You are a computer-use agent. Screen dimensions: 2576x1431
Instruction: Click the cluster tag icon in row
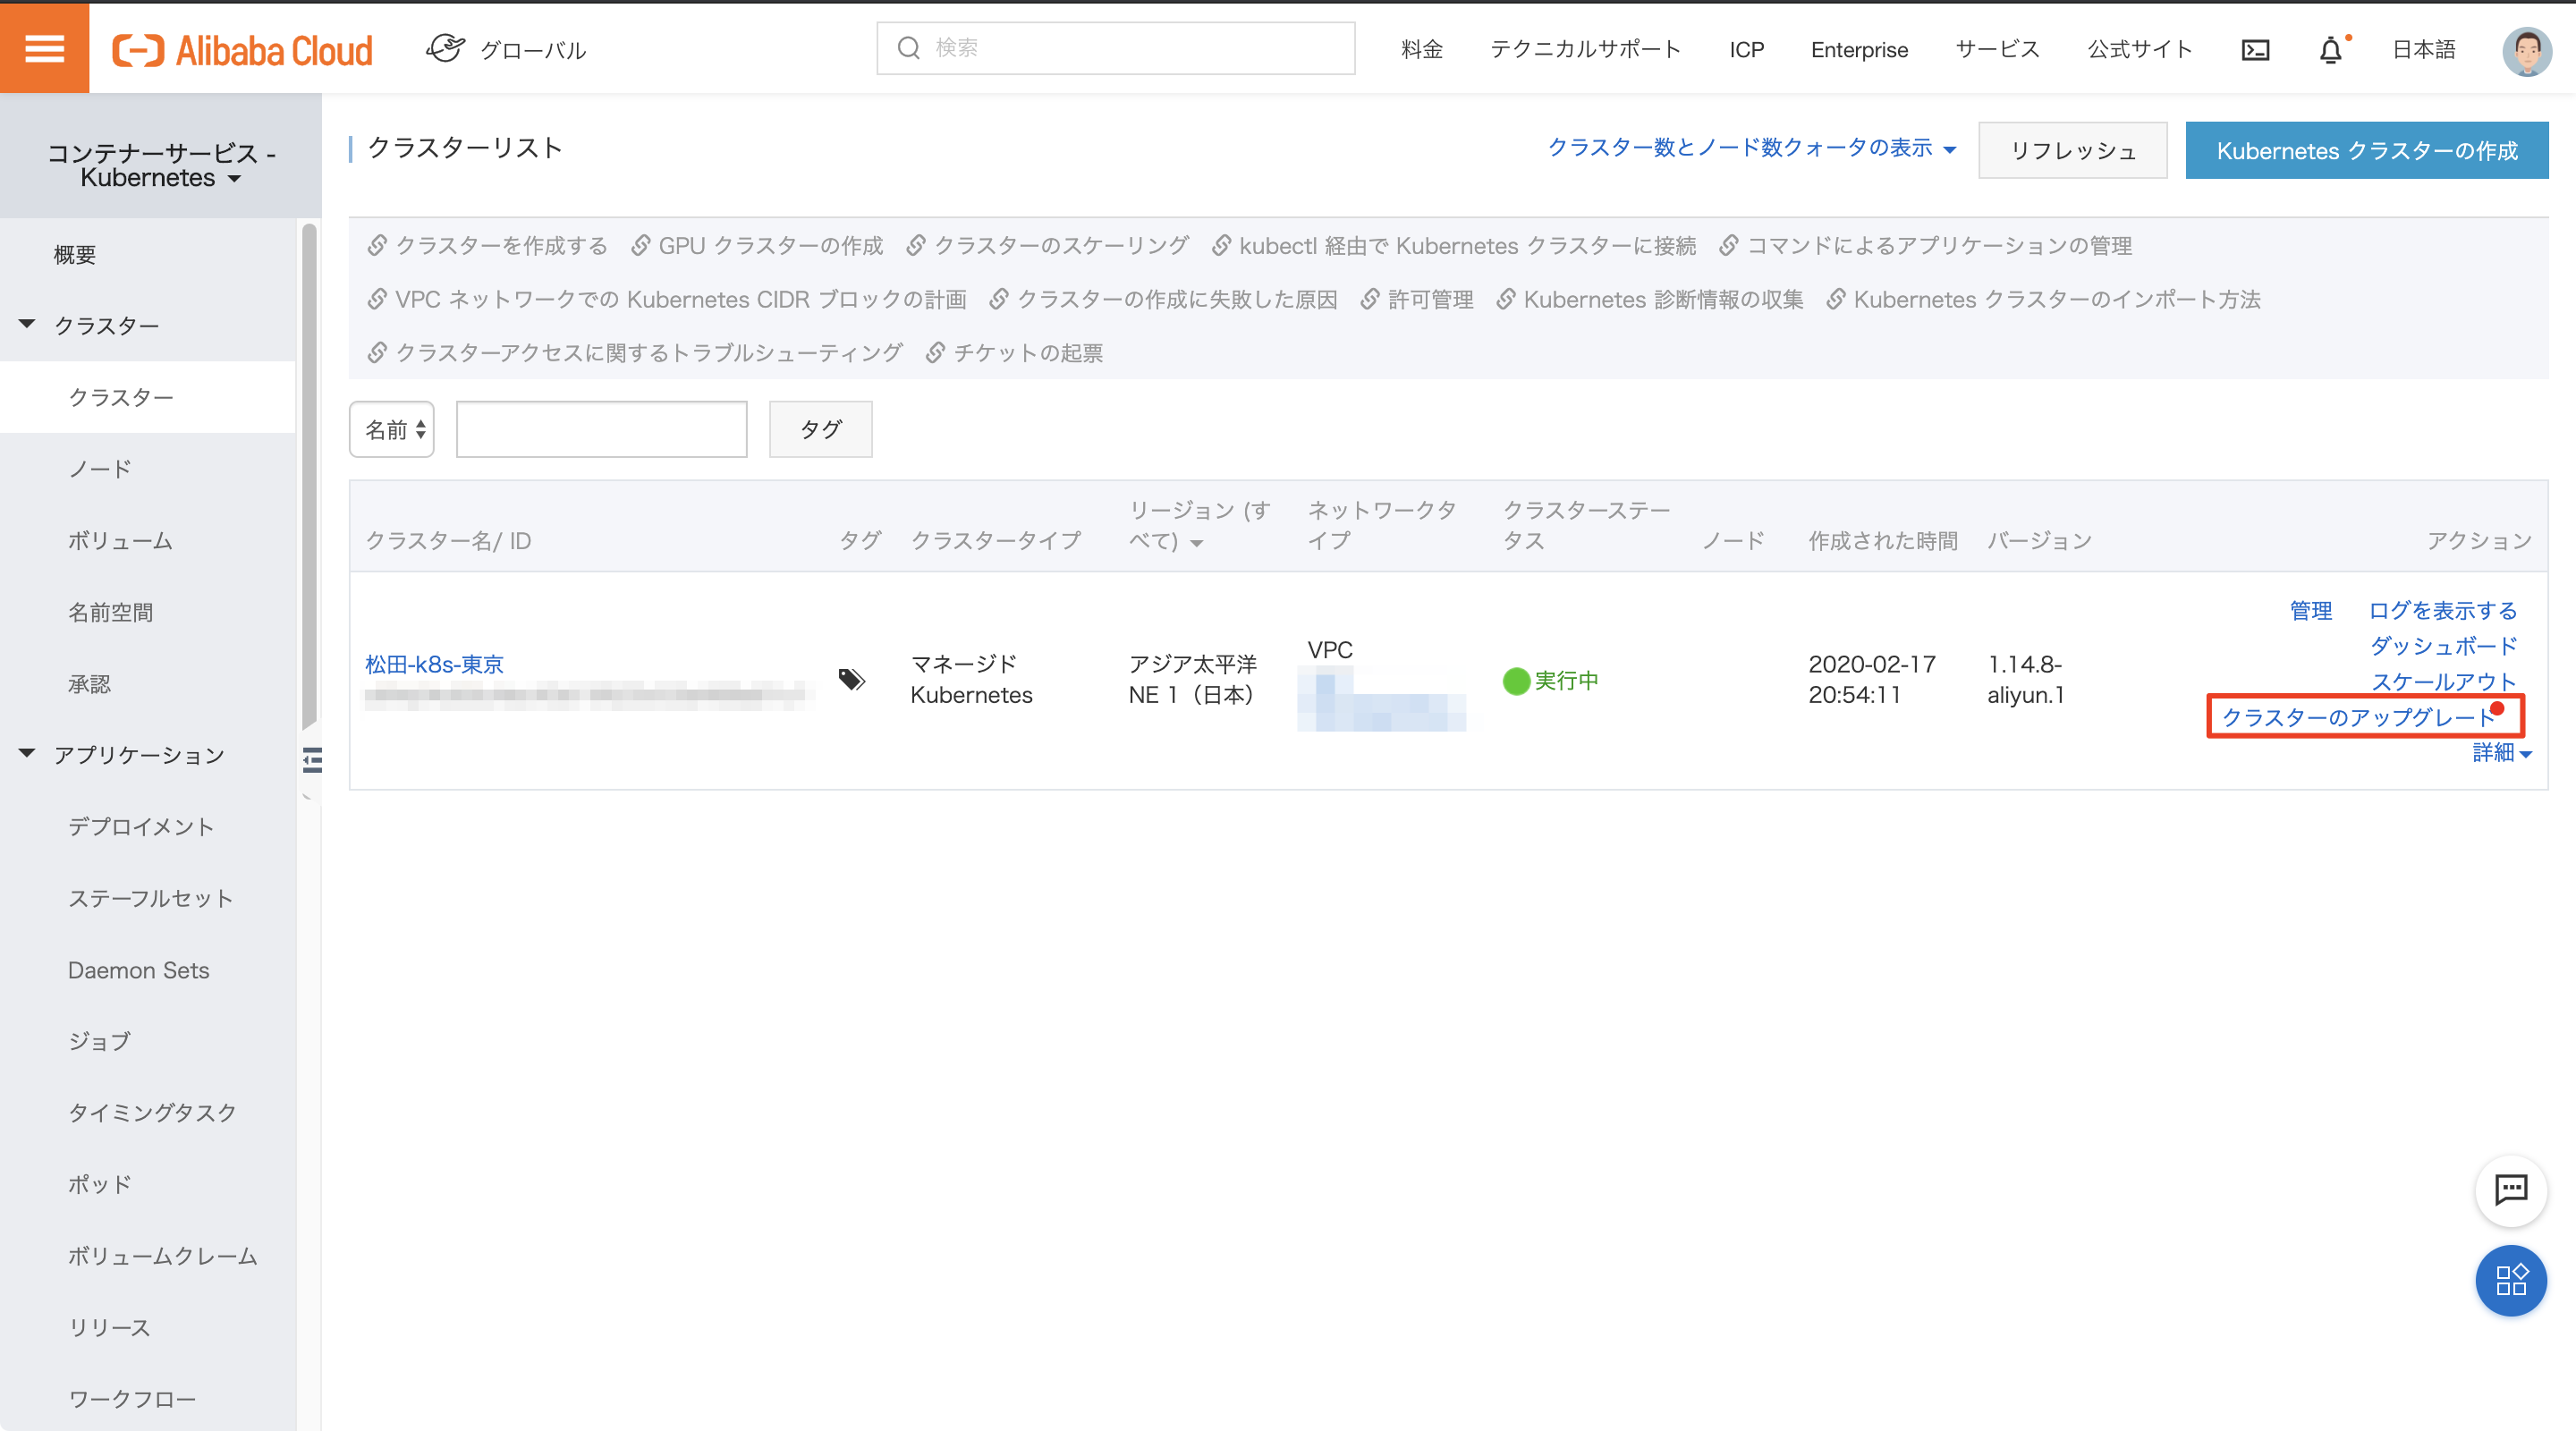pos(851,680)
